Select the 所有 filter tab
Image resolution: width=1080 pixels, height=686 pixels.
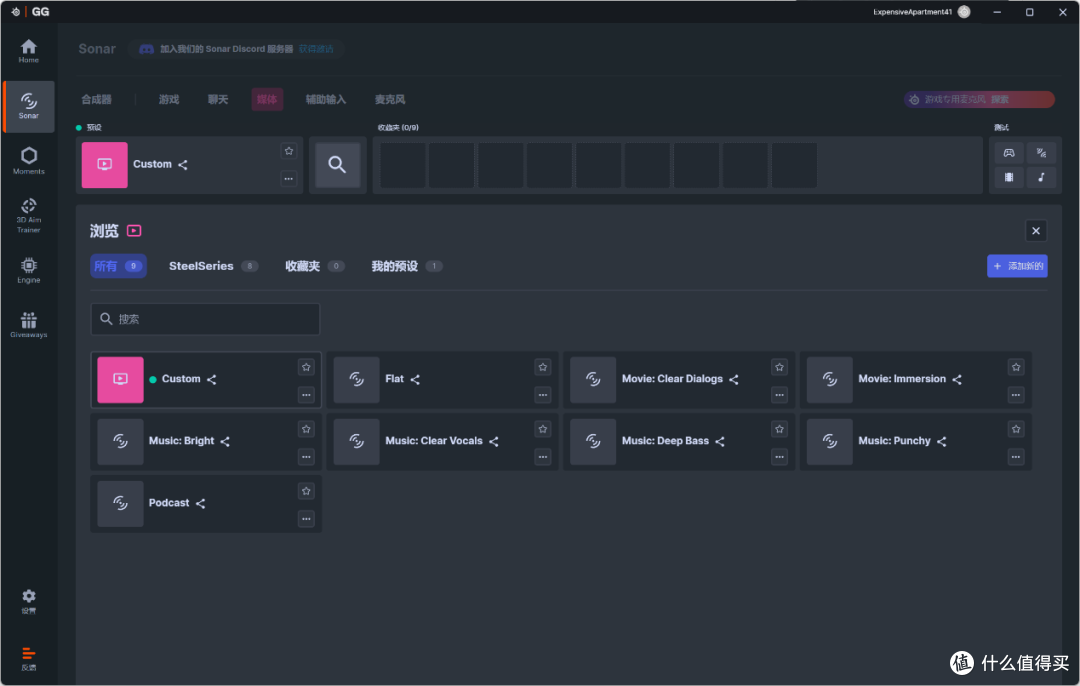coord(118,266)
